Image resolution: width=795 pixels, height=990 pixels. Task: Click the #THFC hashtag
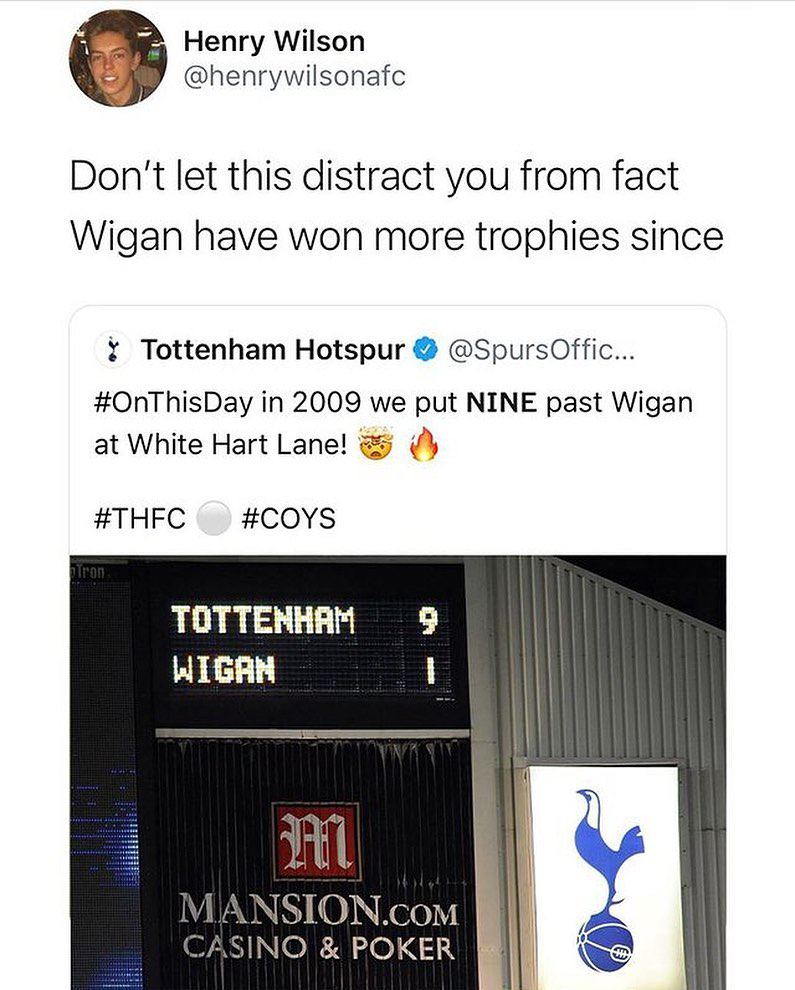coord(140,518)
